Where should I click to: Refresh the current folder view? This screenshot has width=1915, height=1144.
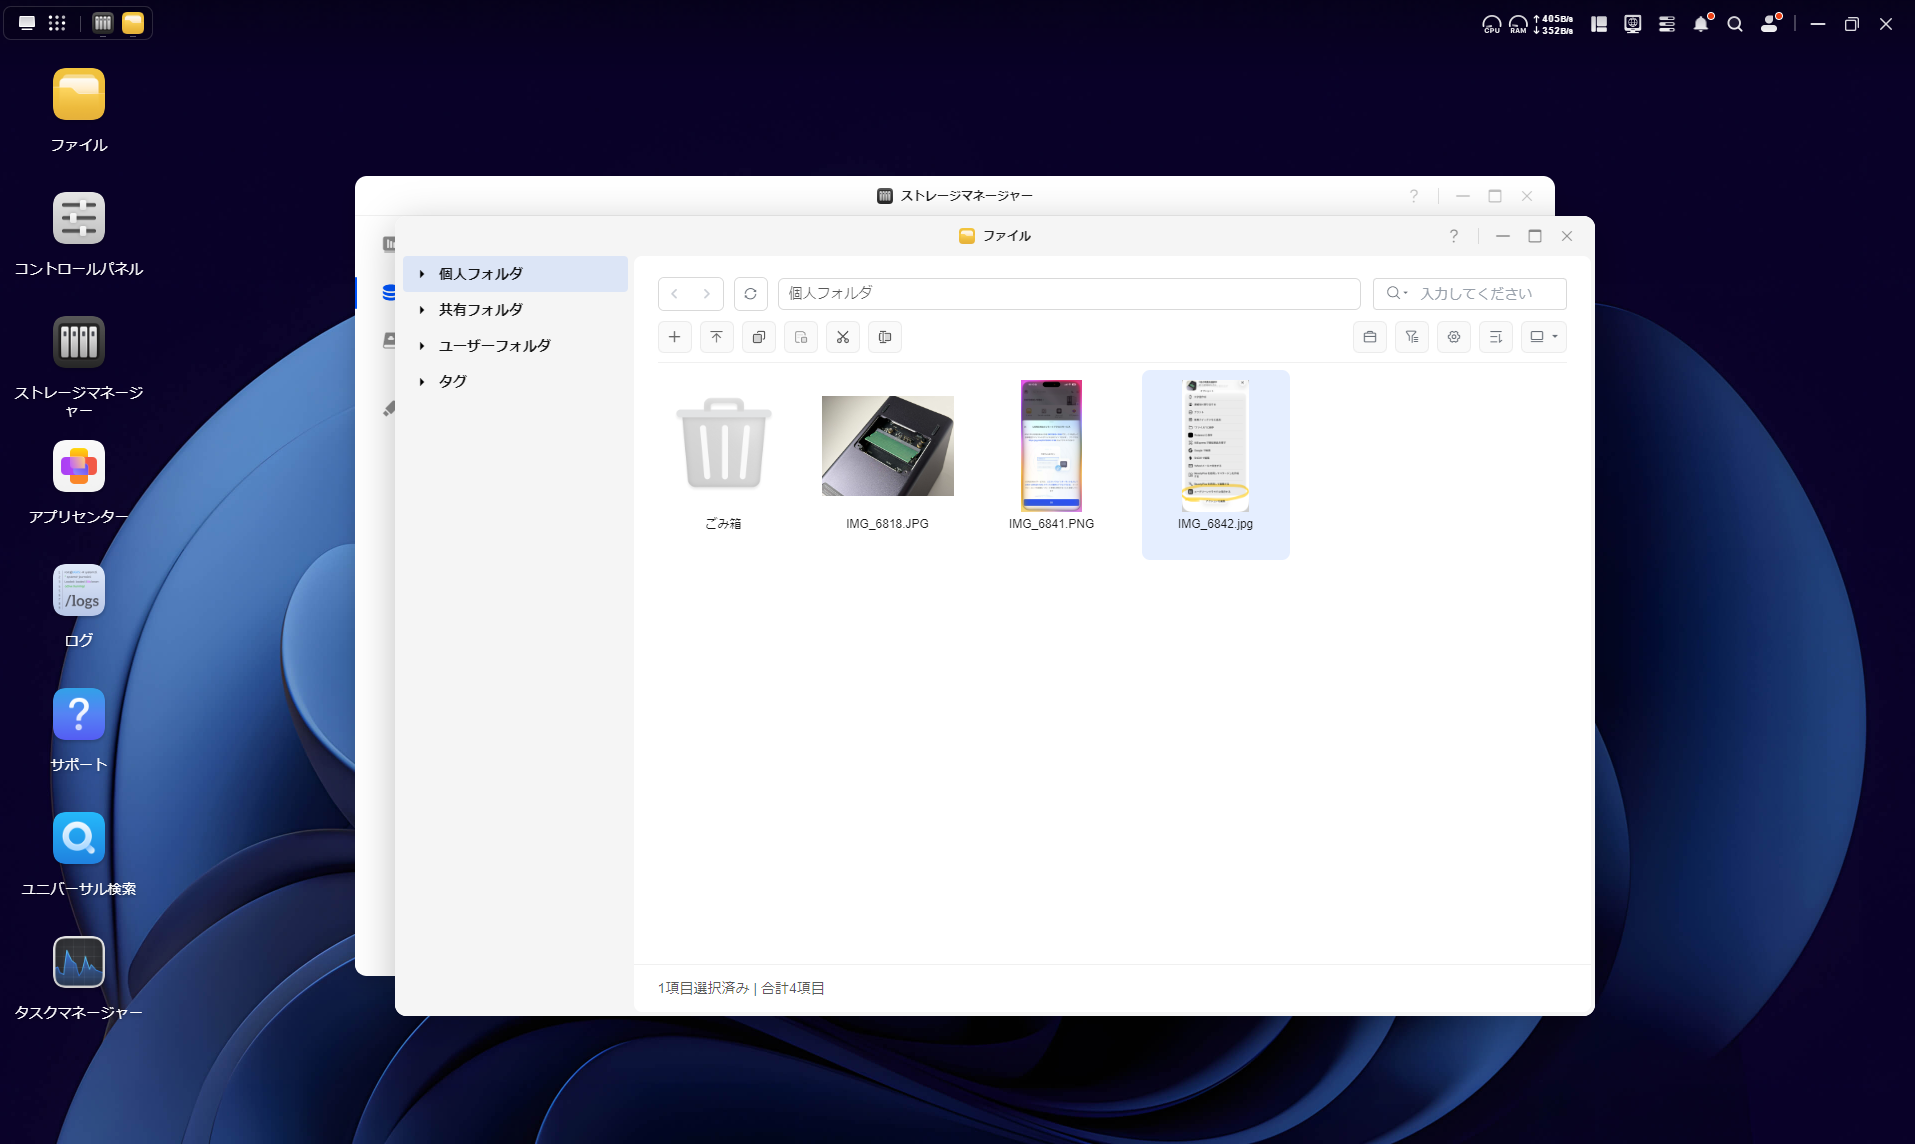click(751, 294)
